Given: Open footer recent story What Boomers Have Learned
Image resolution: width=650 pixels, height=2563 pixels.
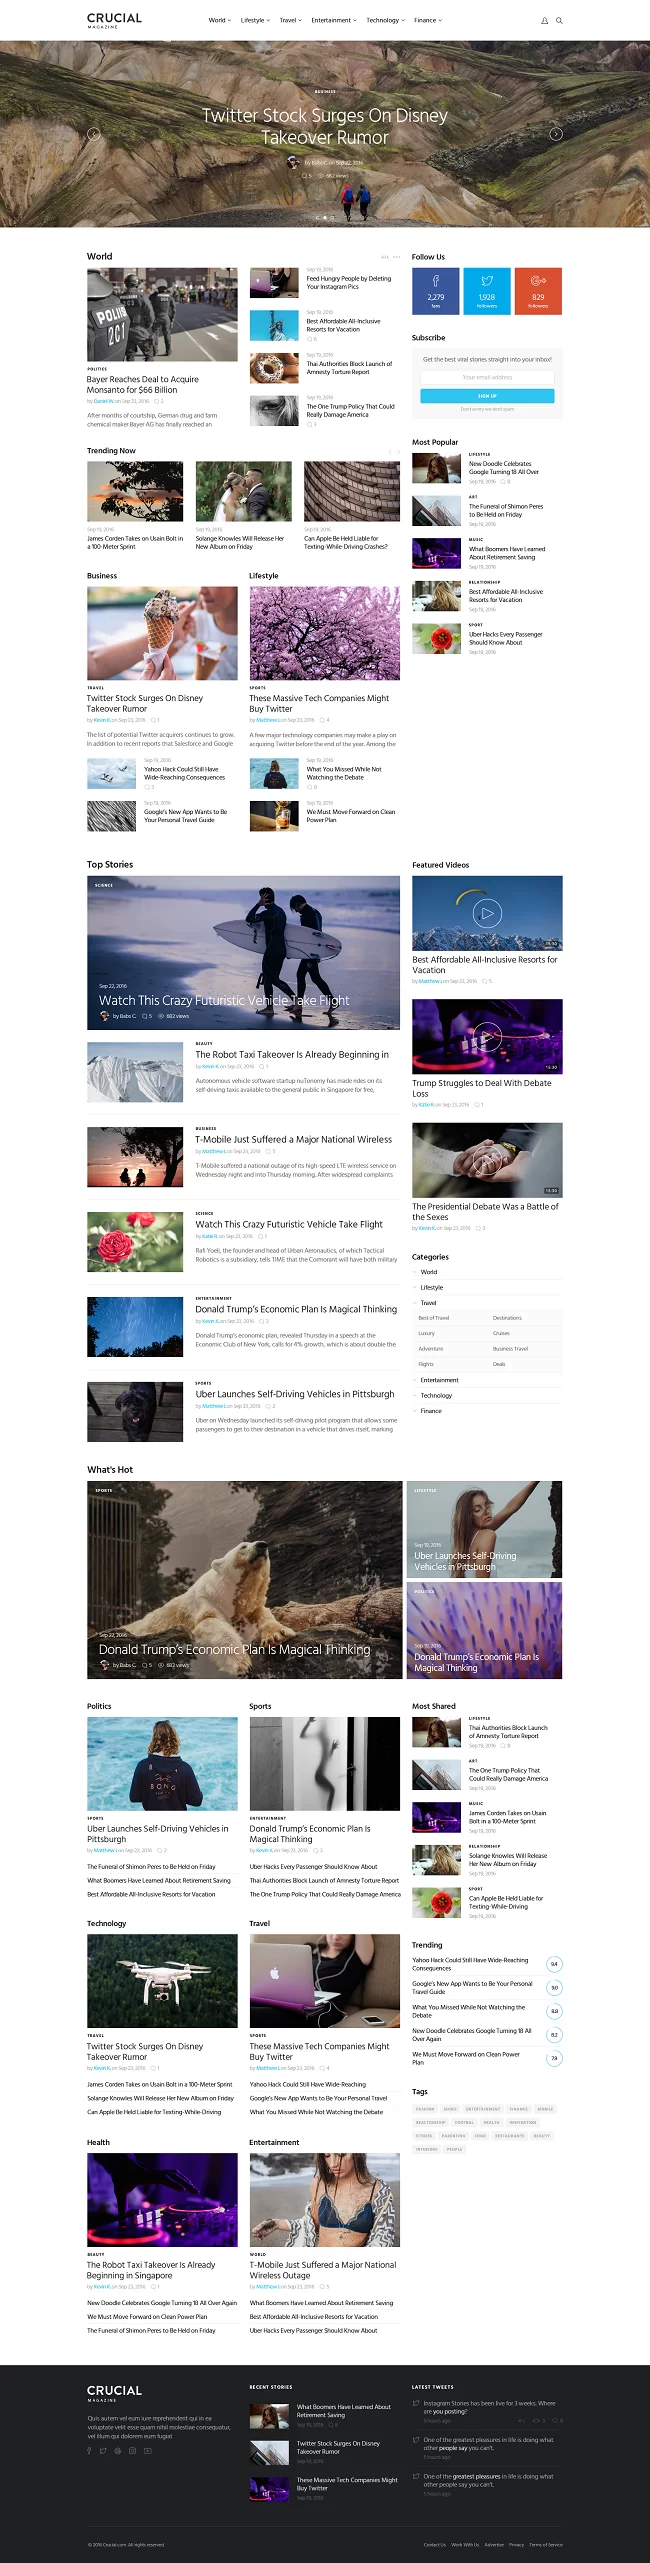Looking at the screenshot, I should (x=344, y=2411).
